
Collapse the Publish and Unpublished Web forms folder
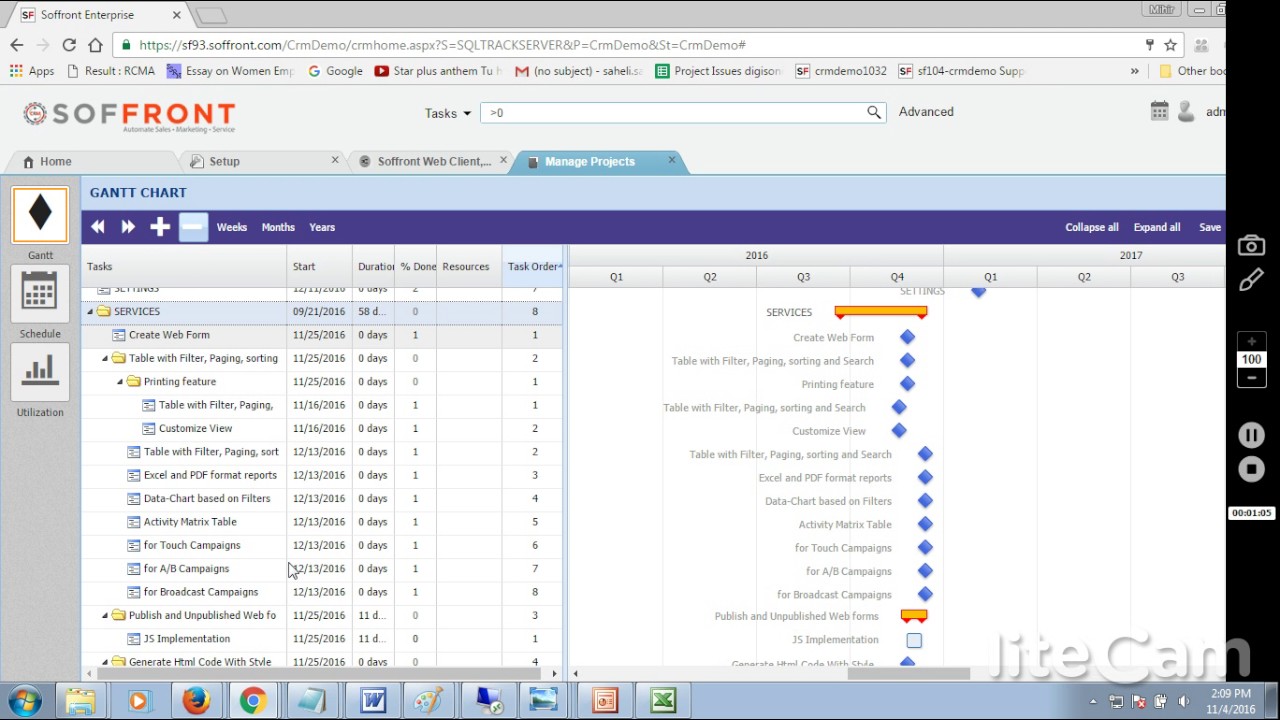pyautogui.click(x=105, y=616)
